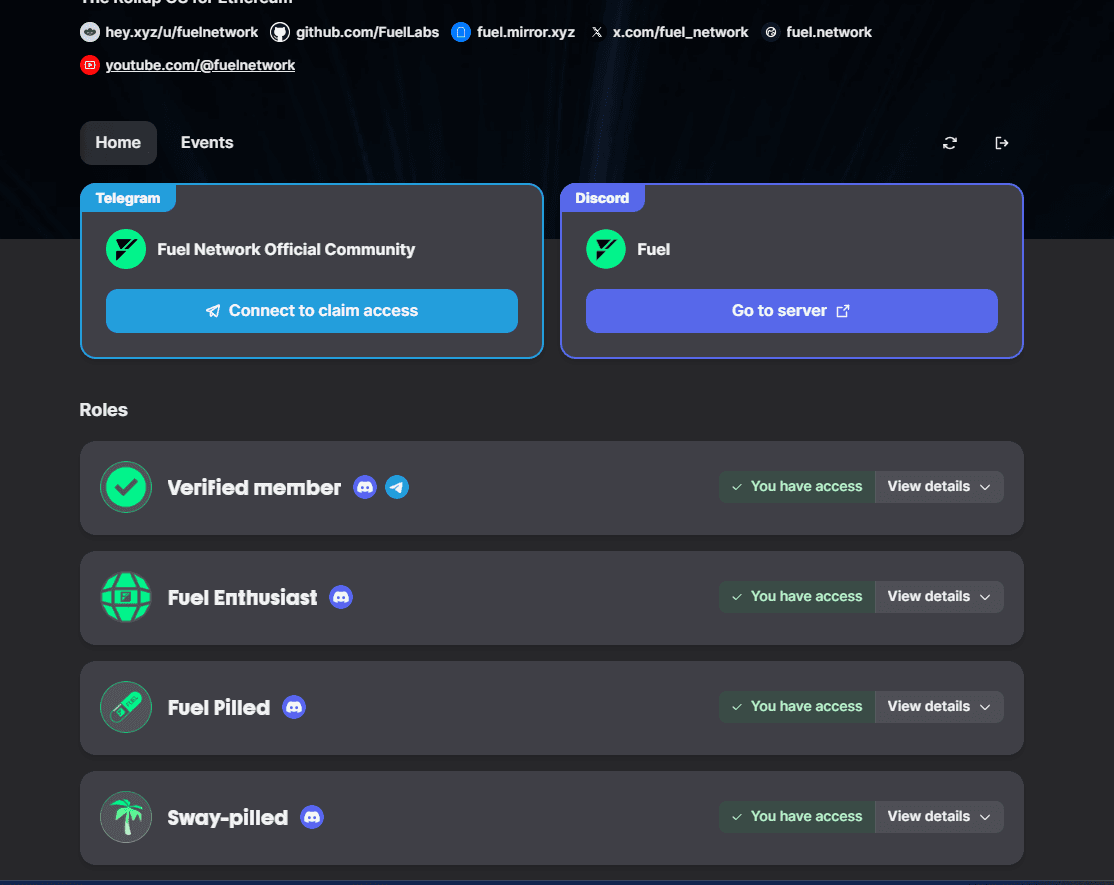Click the refresh access icon
The image size is (1114, 885).
pyautogui.click(x=950, y=143)
